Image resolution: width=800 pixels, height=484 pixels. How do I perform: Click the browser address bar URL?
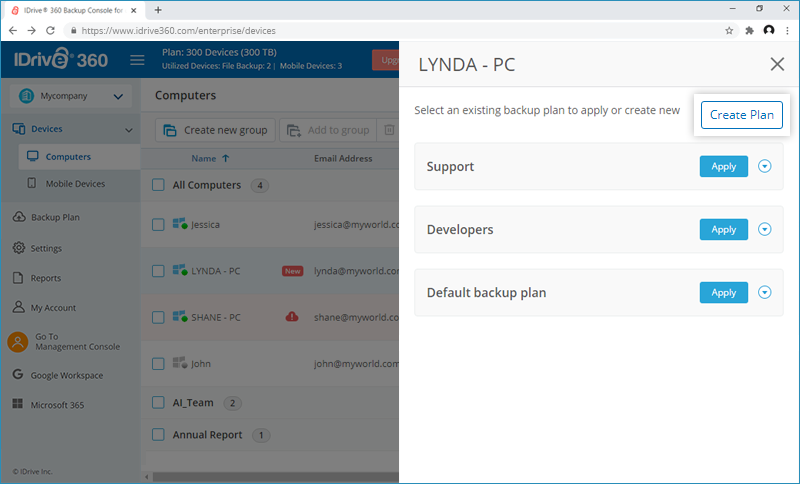[x=179, y=31]
